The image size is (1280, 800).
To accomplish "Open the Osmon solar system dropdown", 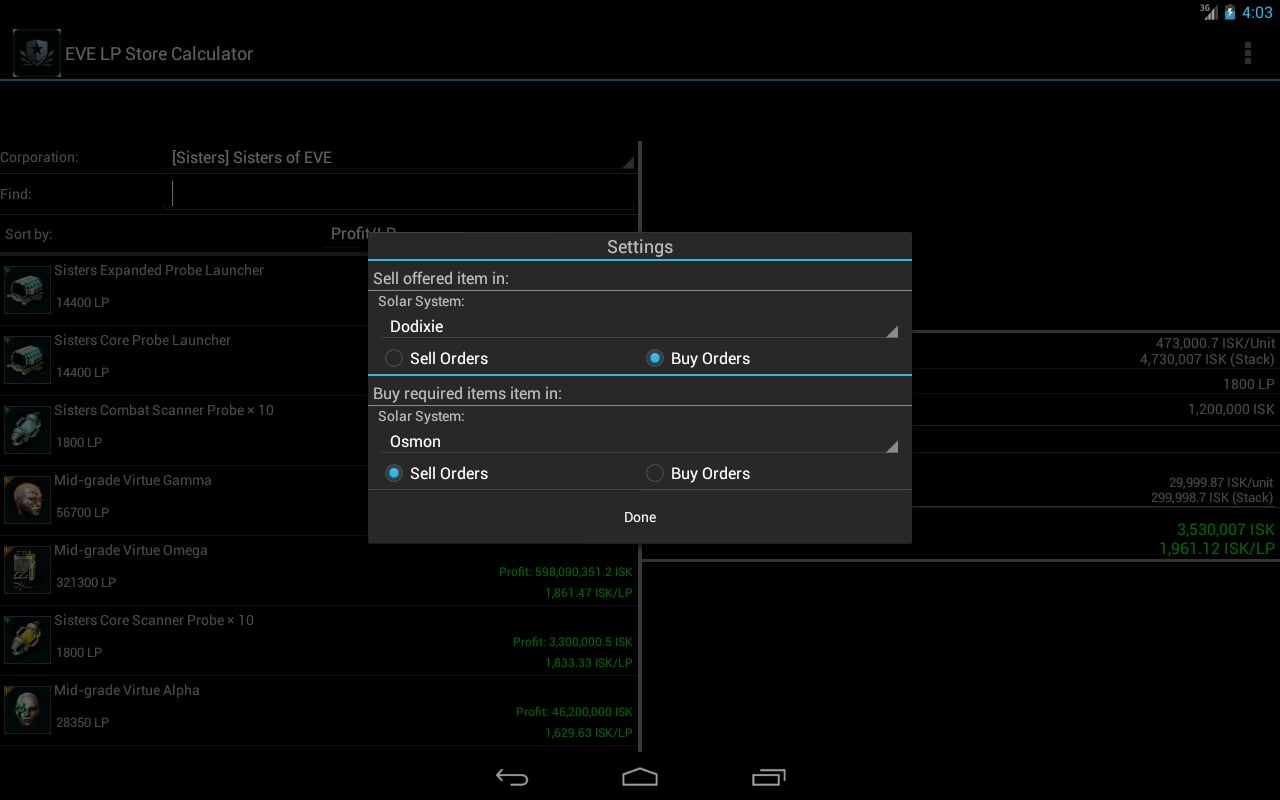I will pyautogui.click(x=640, y=441).
